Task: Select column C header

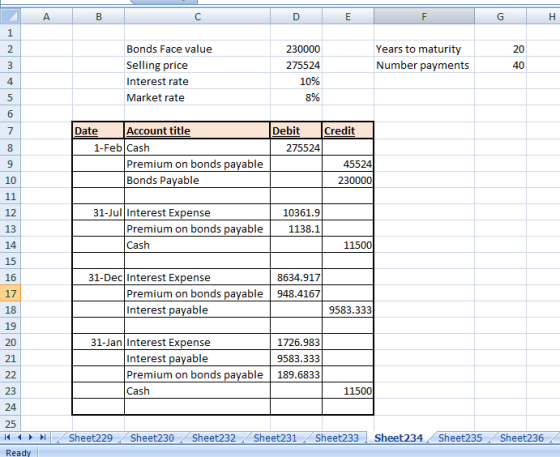Action: tap(198, 16)
